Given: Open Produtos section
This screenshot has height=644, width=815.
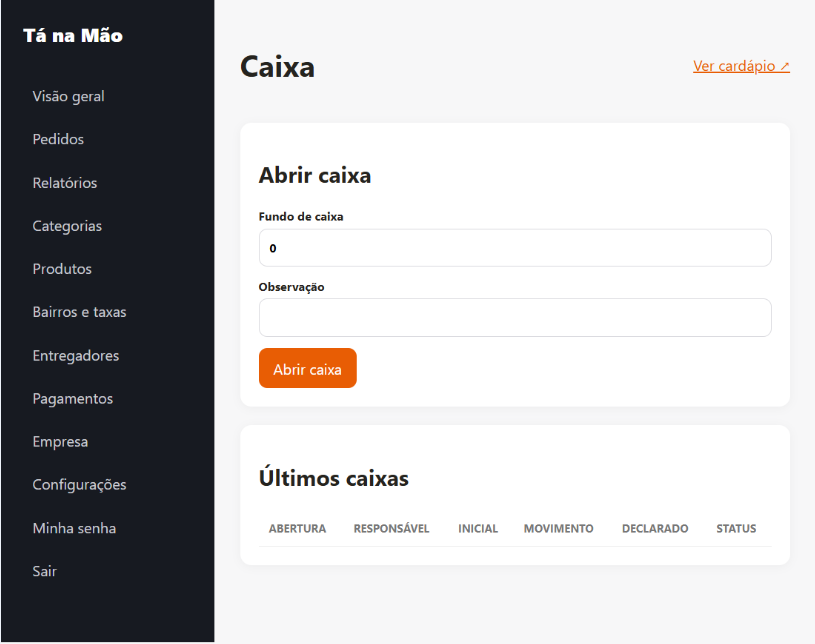Looking at the screenshot, I should (x=62, y=269).
